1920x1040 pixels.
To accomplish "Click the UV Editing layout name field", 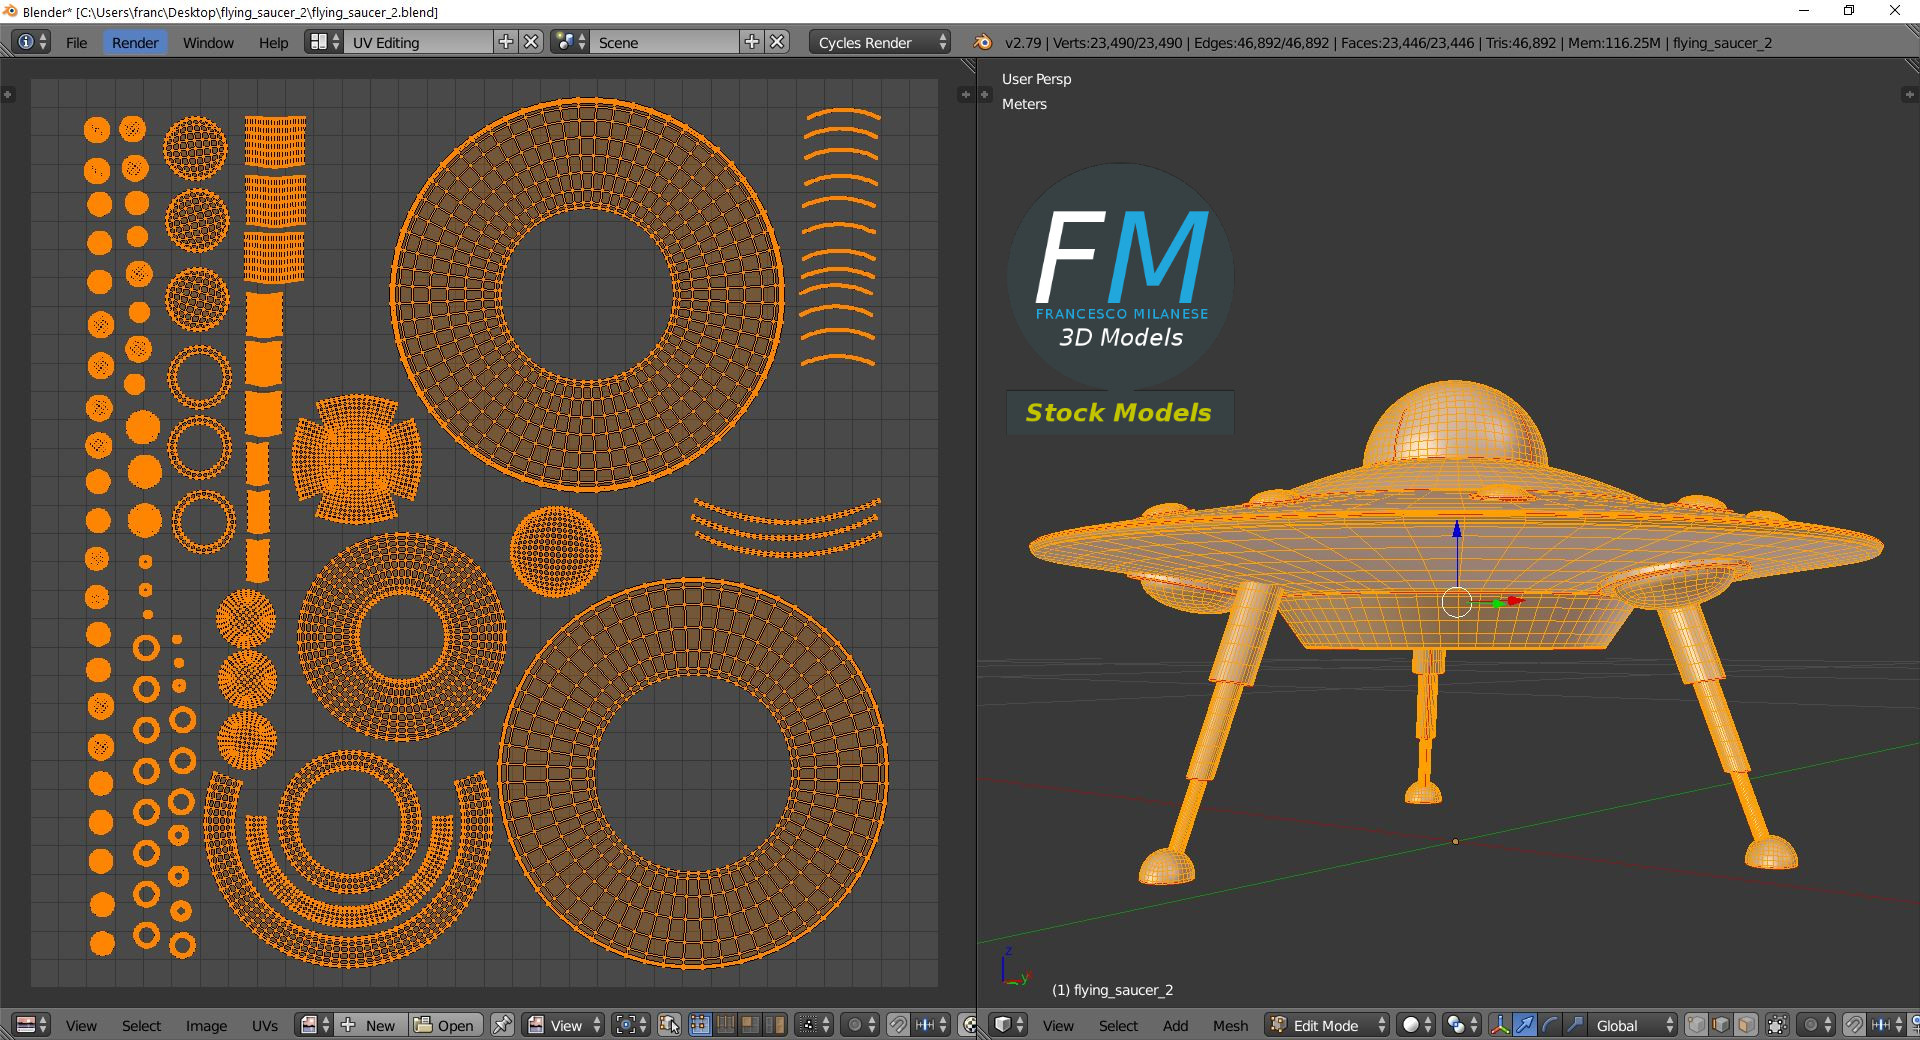I will [418, 42].
